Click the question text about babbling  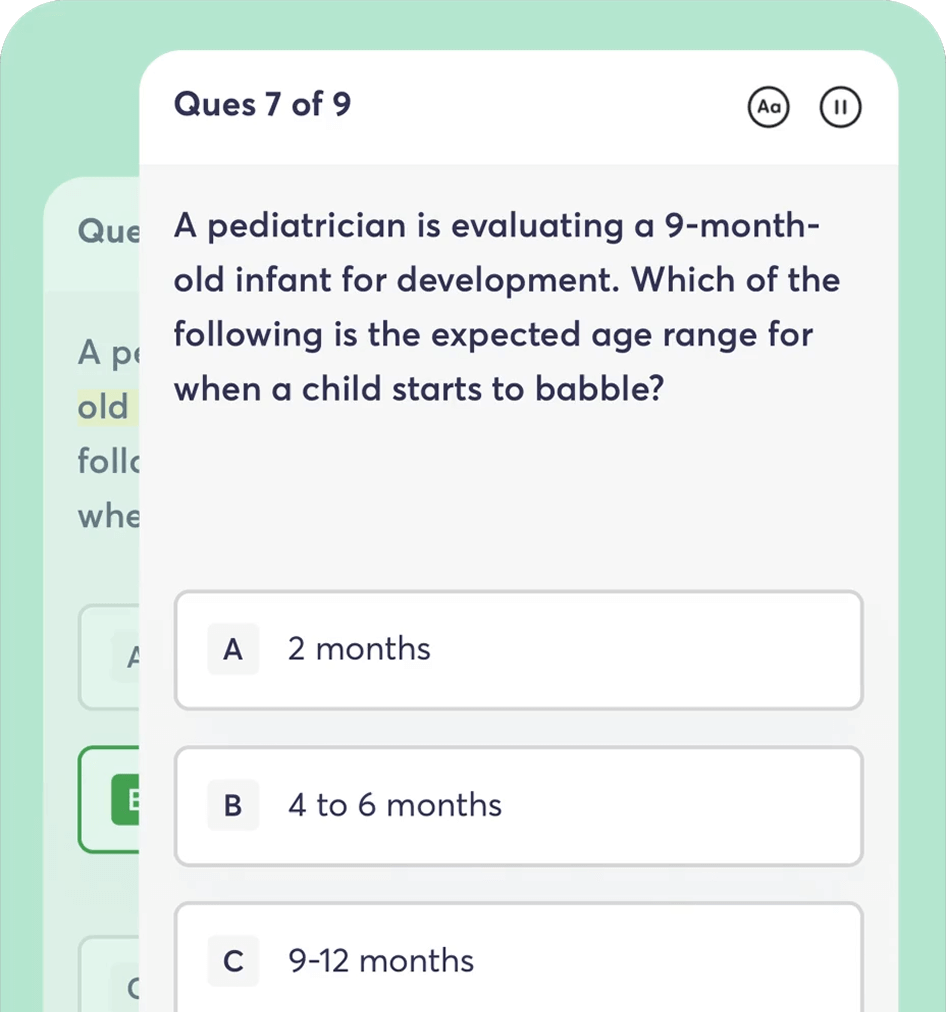point(505,306)
